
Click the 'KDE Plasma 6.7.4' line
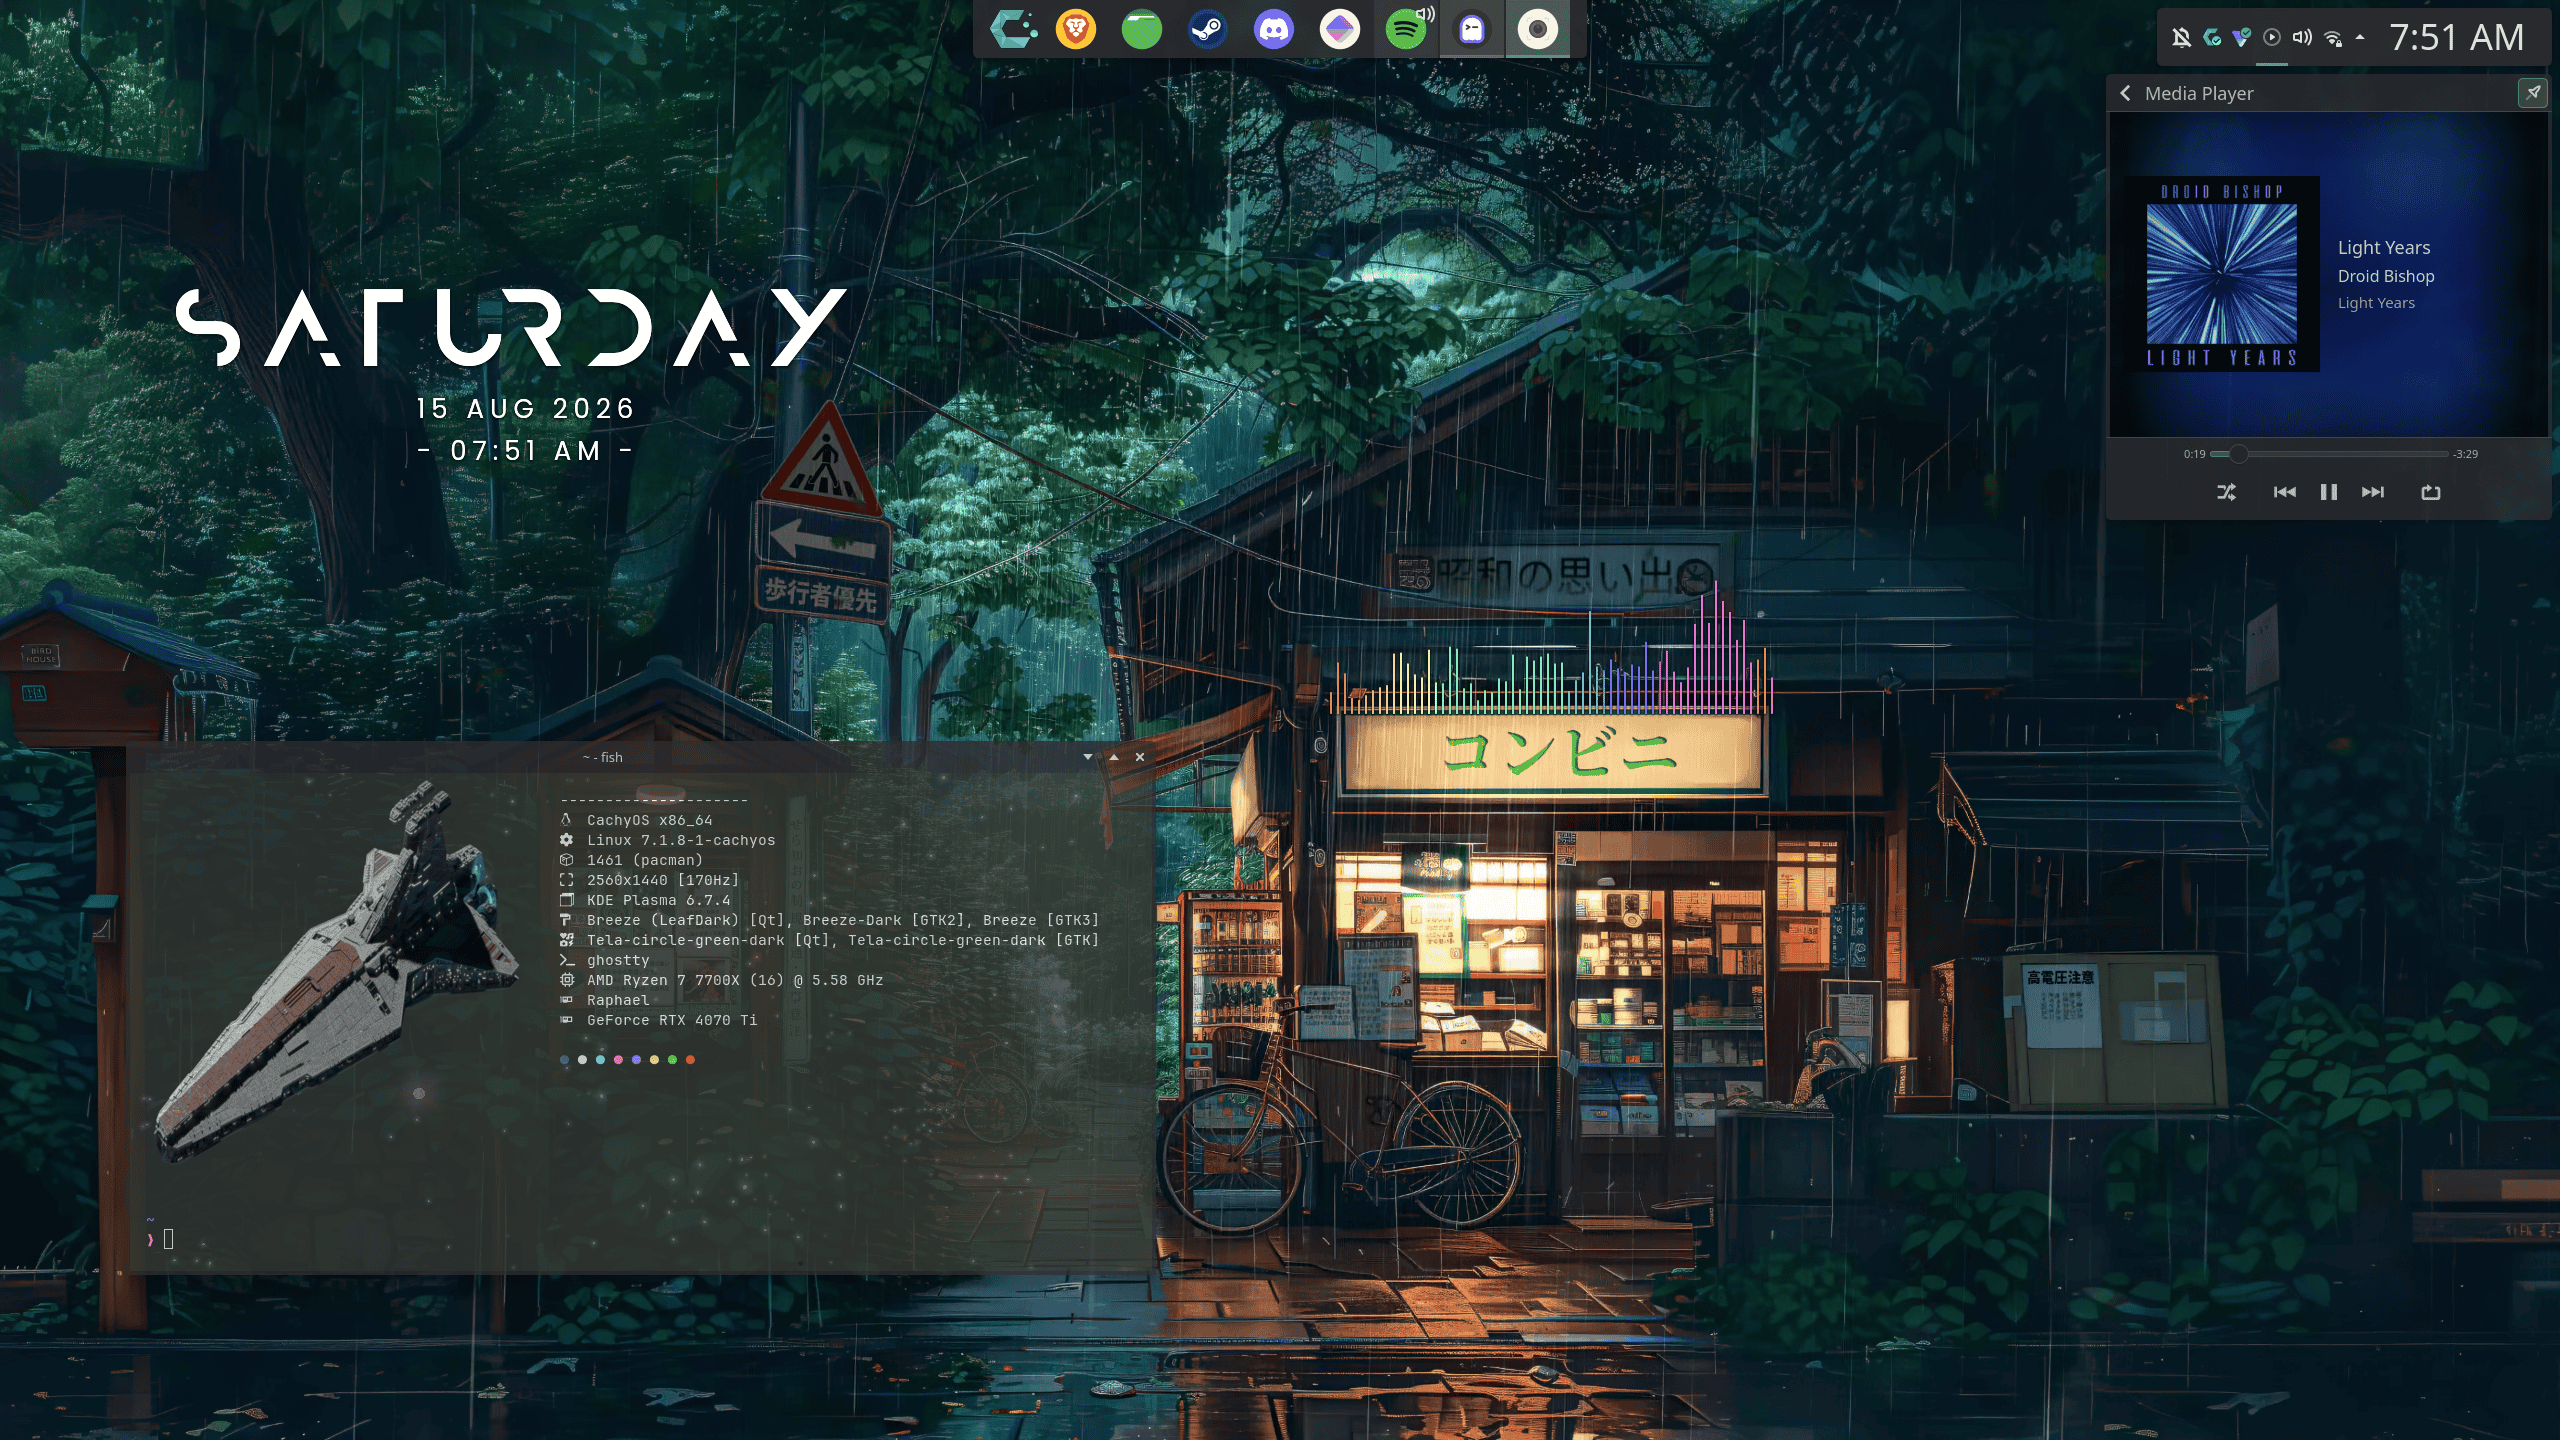pos(659,900)
